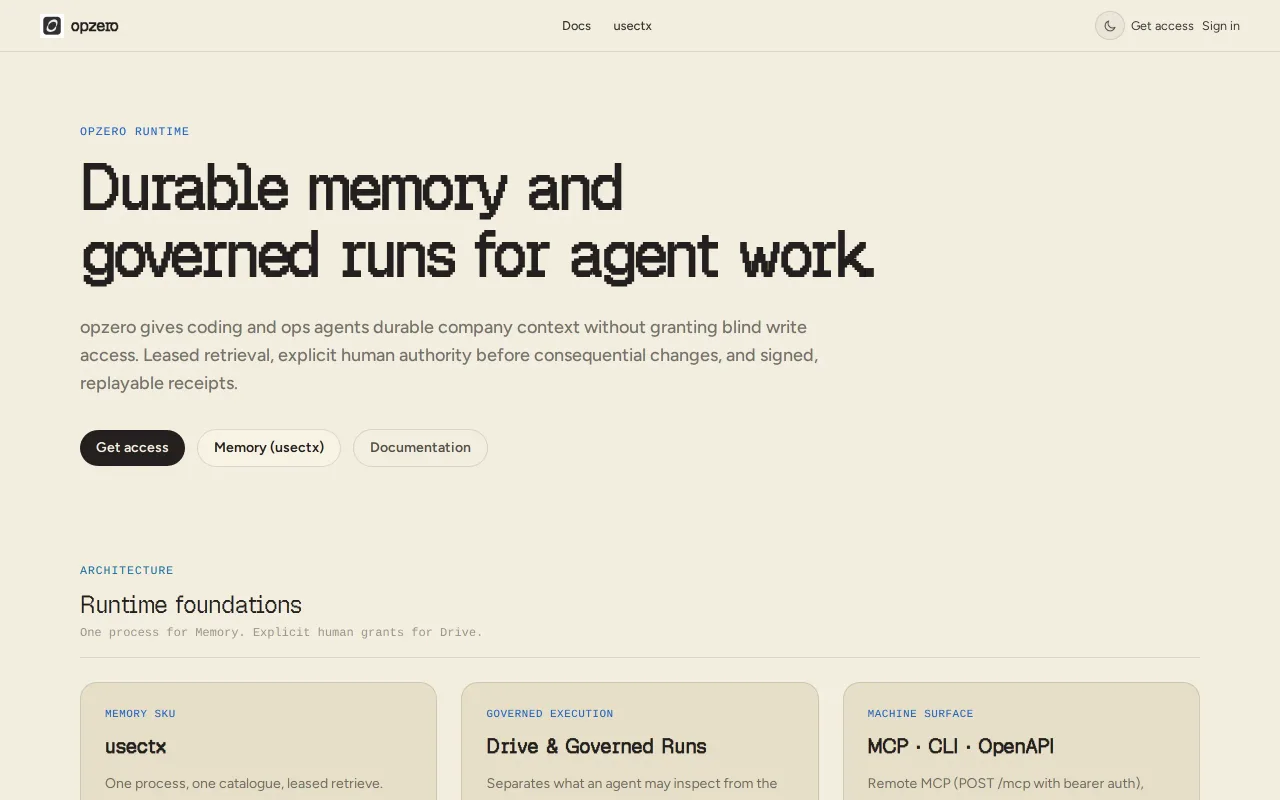Click the GOVERNED EXECUTION label
The width and height of the screenshot is (1280, 800).
[x=550, y=714]
